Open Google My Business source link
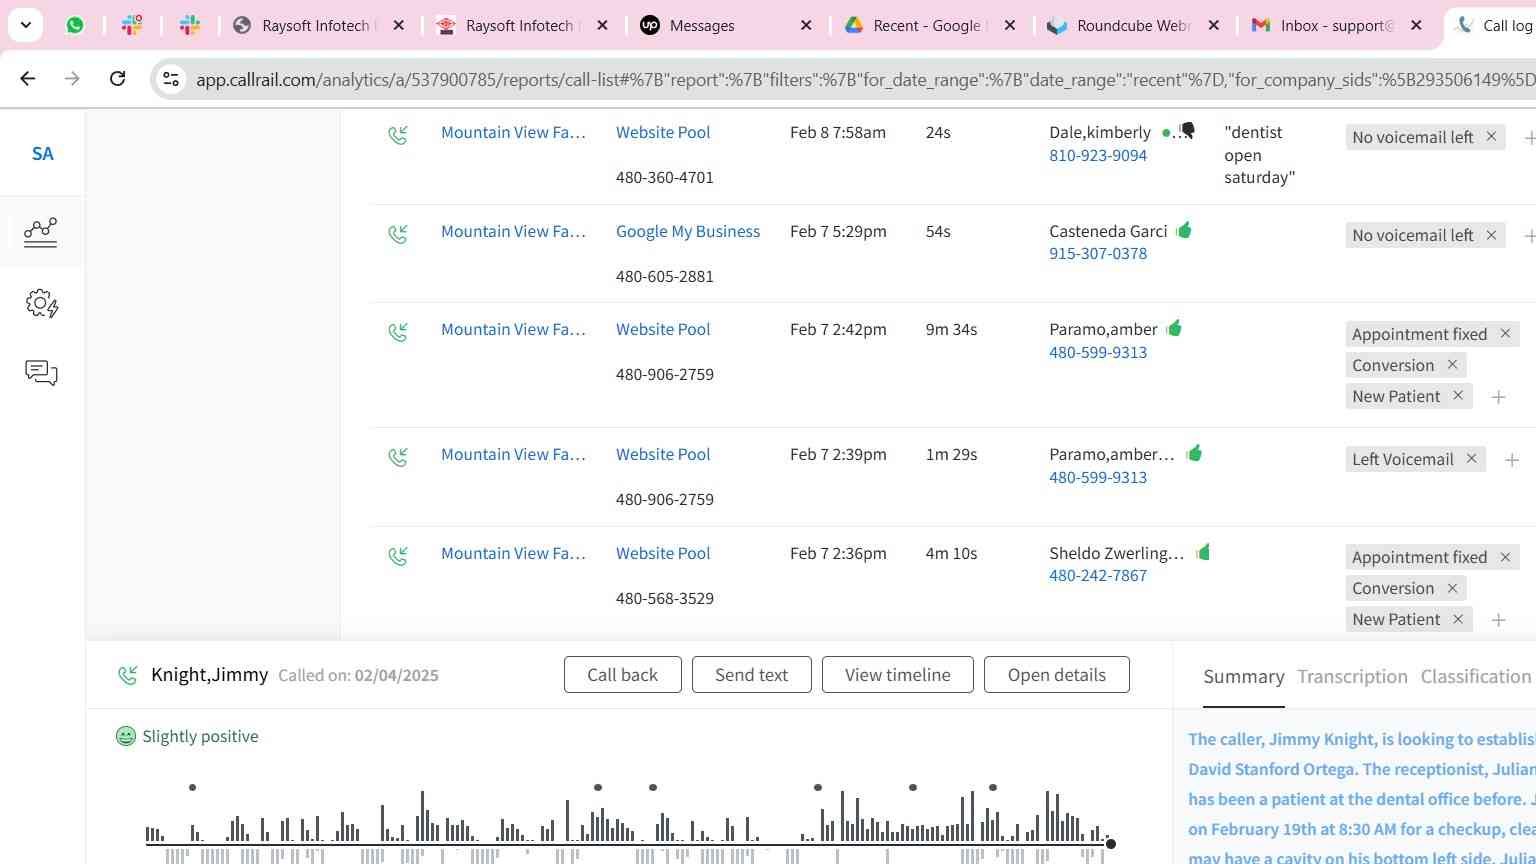 pos(688,231)
